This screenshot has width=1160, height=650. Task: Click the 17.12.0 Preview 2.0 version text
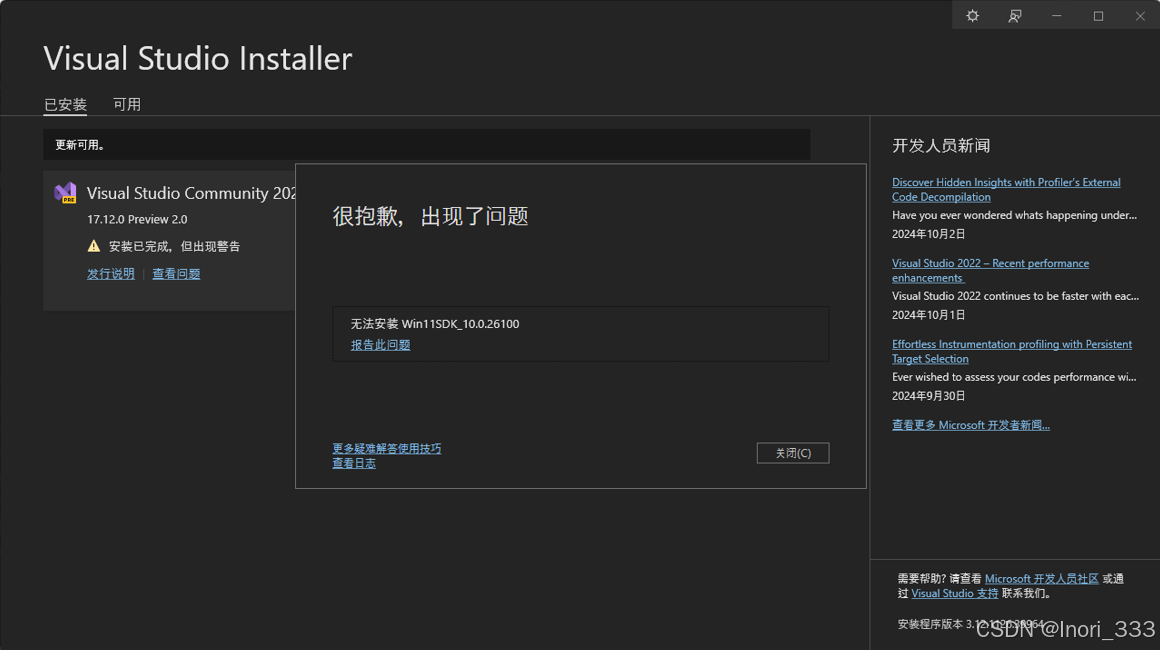click(137, 219)
